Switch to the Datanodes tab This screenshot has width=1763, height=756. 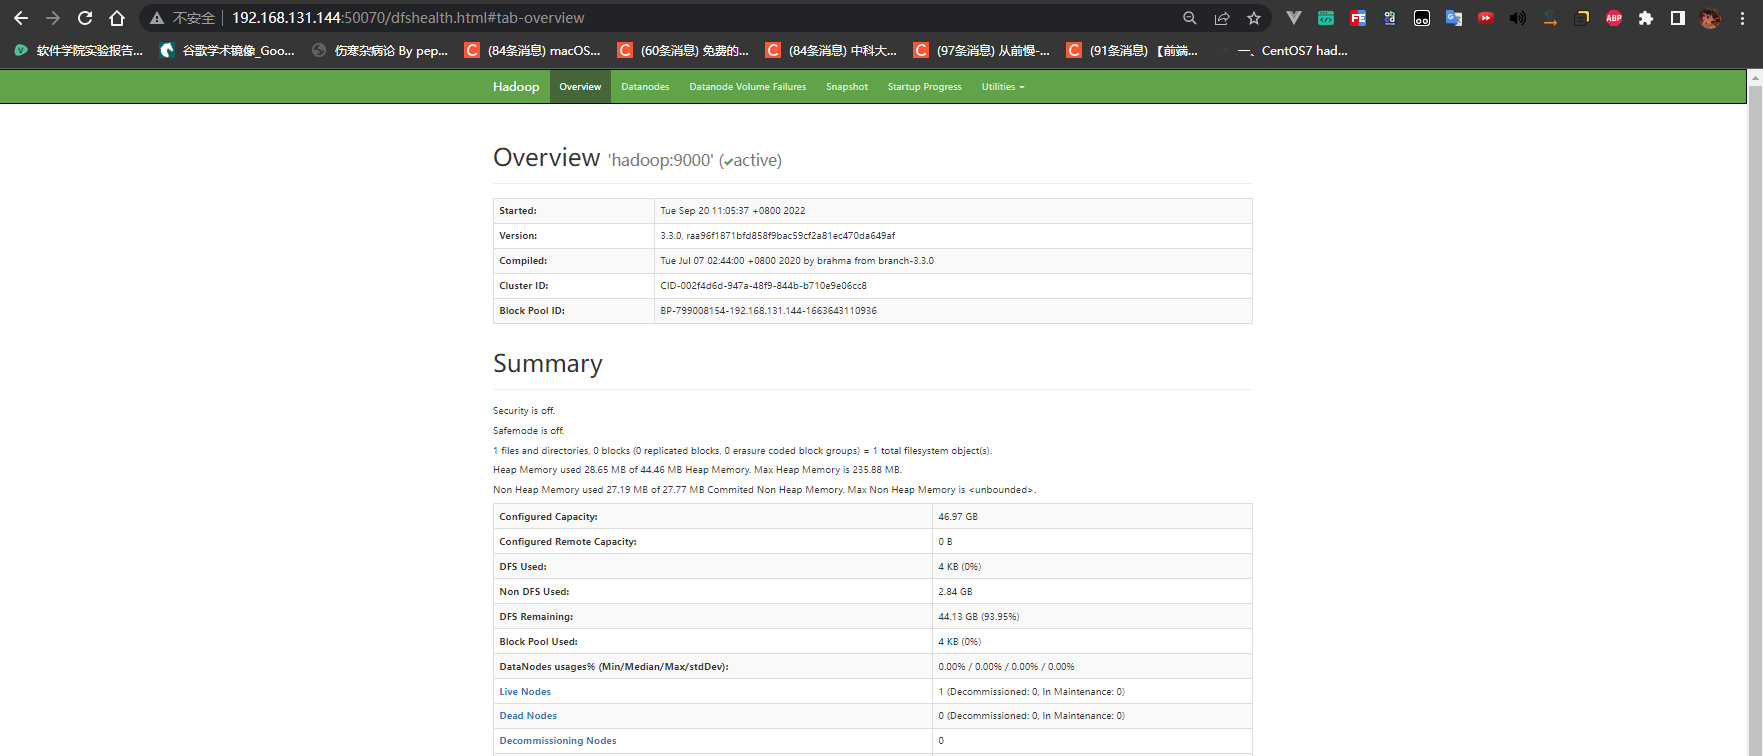click(645, 87)
